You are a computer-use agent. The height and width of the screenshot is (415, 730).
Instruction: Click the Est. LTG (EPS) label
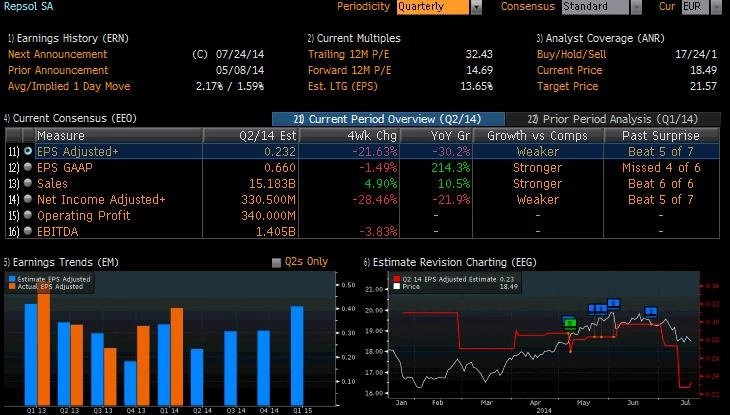click(343, 86)
